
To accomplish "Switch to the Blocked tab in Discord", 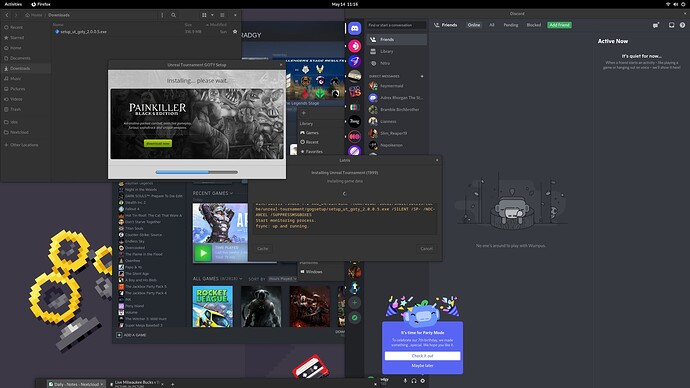I will point(533,25).
